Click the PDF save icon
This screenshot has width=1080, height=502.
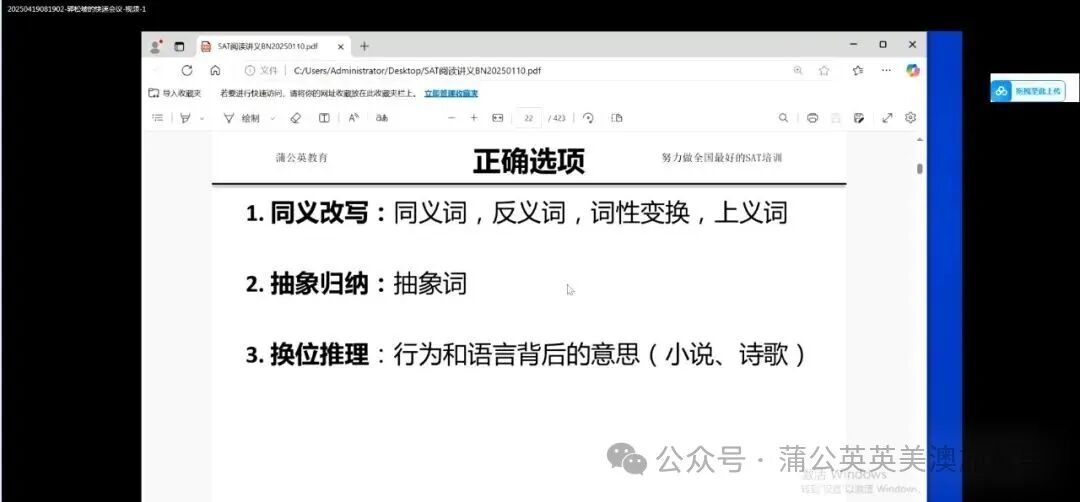click(835, 118)
